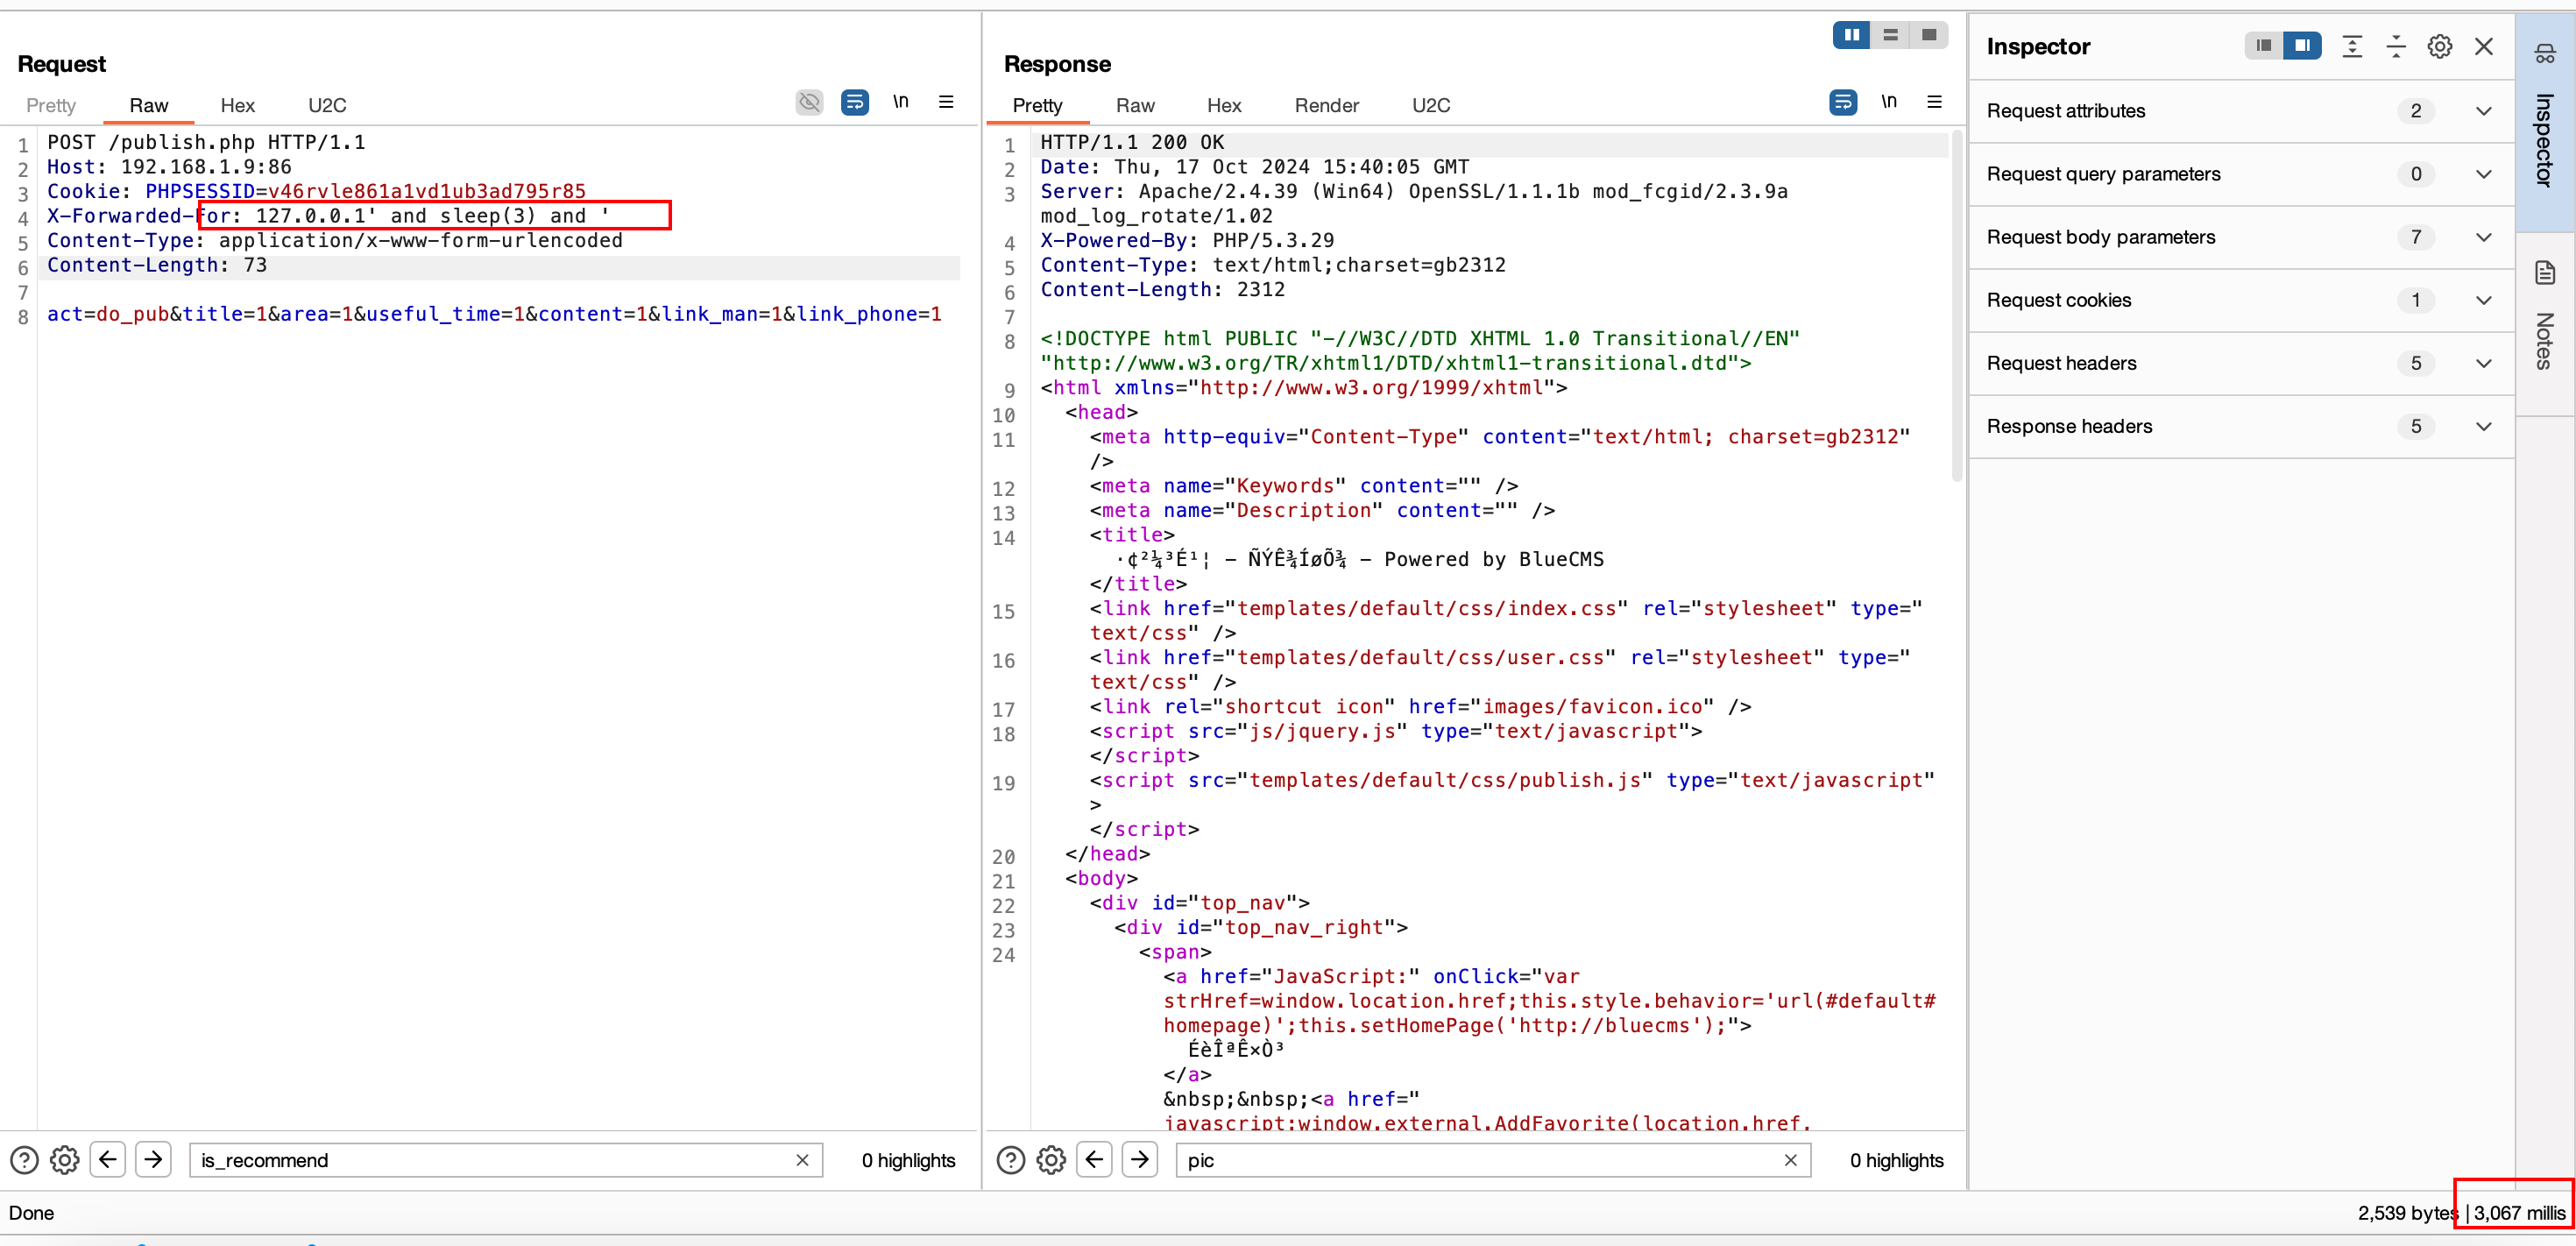Image resolution: width=2576 pixels, height=1246 pixels.
Task: Expand Response headers section
Action: pyautogui.click(x=2240, y=426)
